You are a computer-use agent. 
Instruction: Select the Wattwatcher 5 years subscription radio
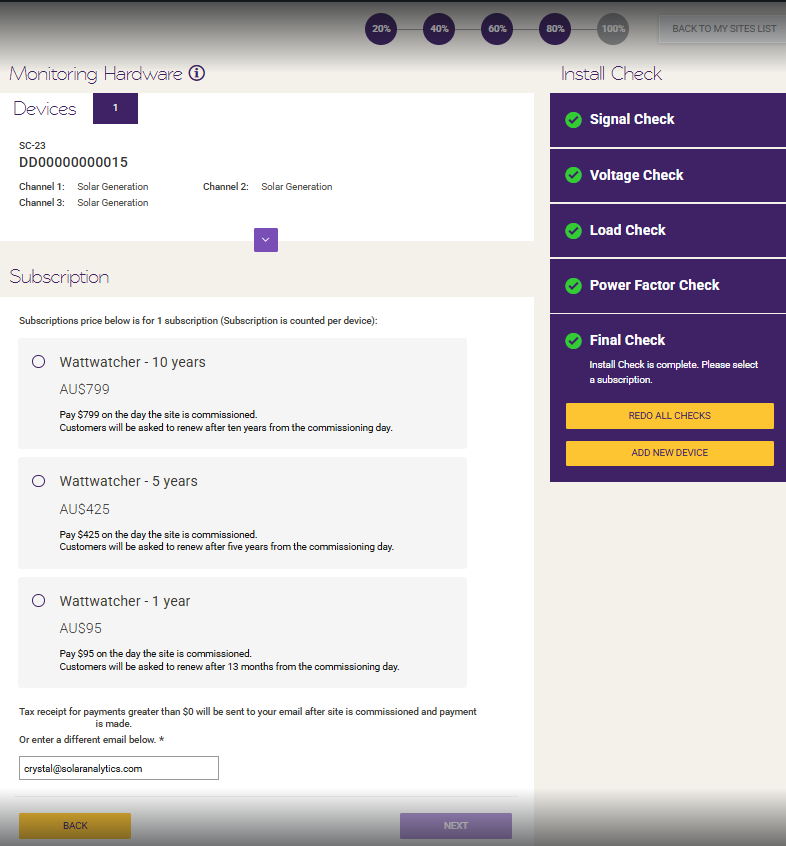coord(38,481)
